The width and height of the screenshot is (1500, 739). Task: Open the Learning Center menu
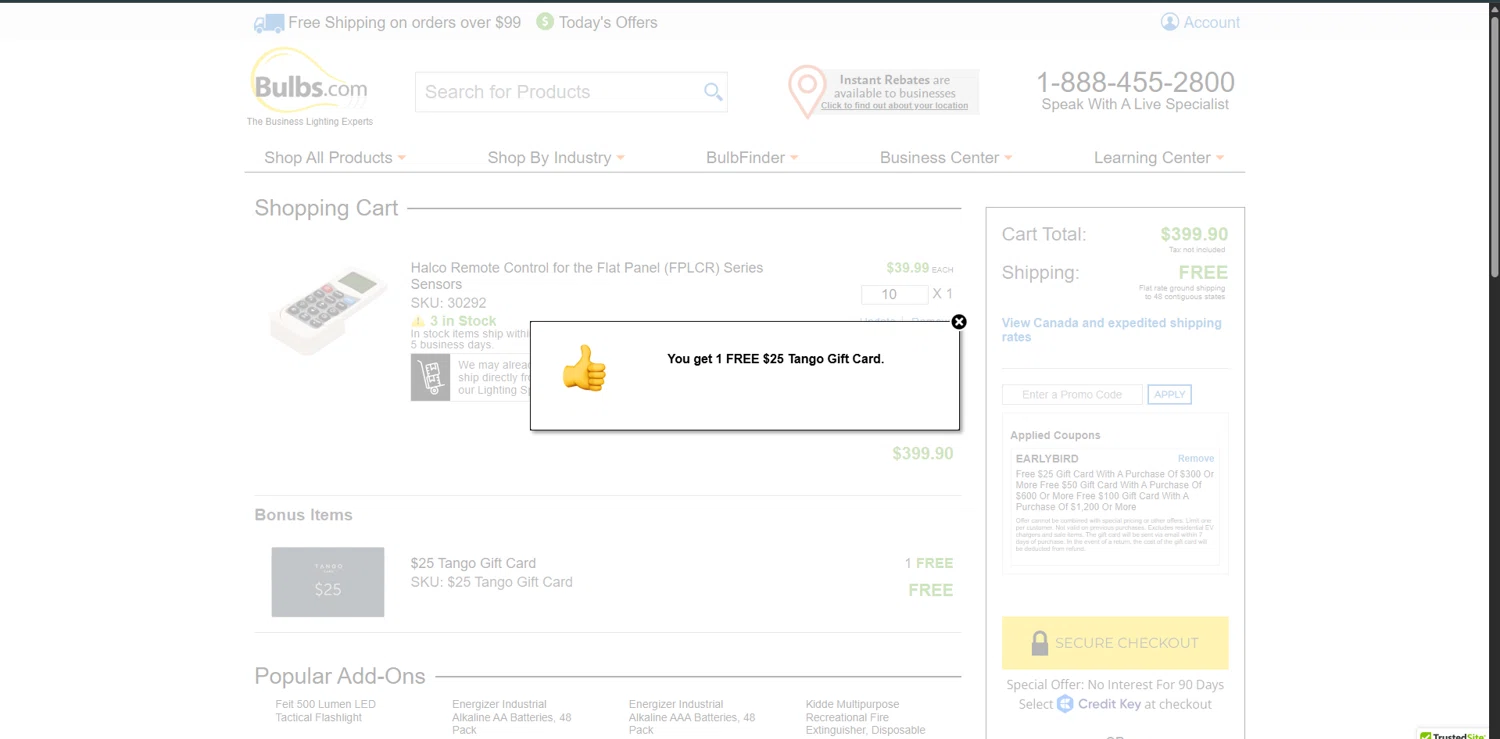[1159, 157]
